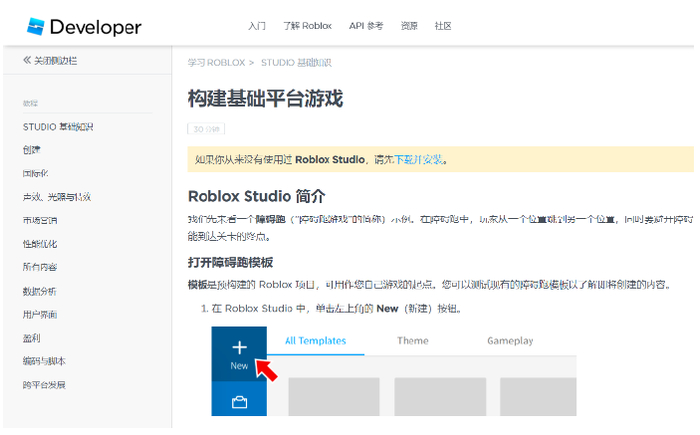Click the briefcase icon below New
700x435 pixels.
(239, 402)
